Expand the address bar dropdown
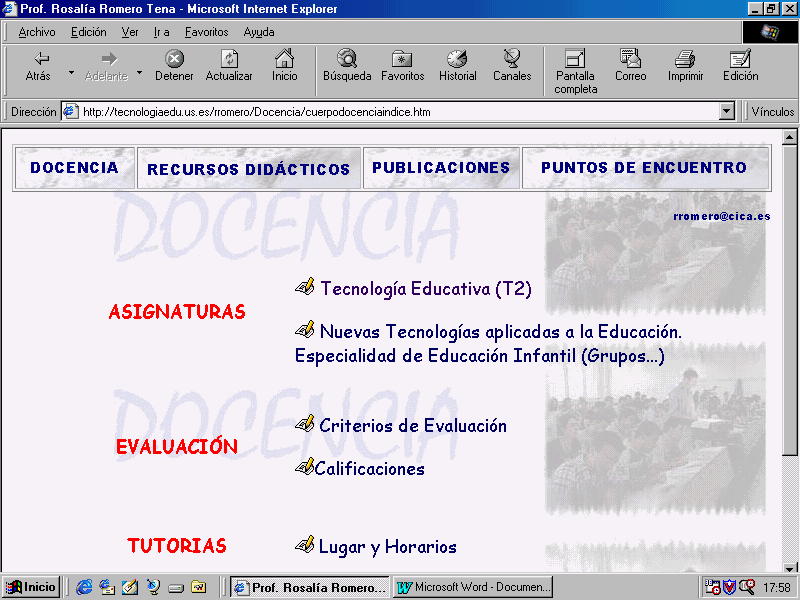The image size is (800, 600). click(727, 112)
